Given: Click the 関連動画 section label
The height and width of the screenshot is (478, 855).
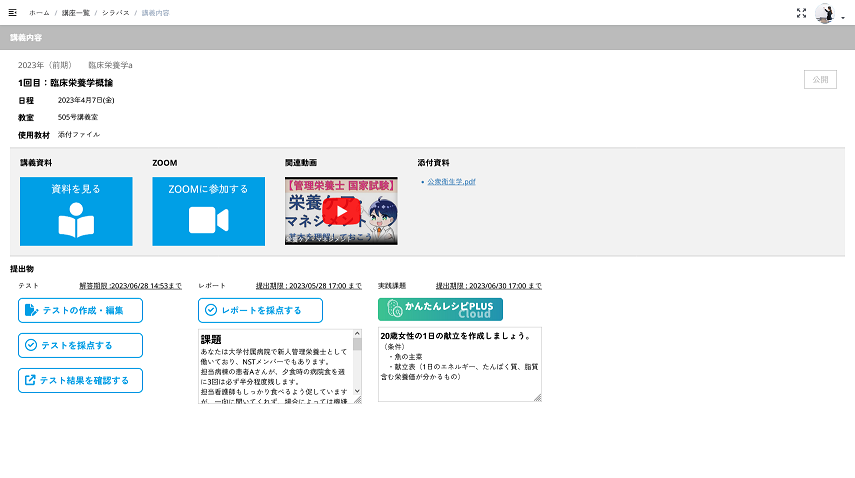Looking at the screenshot, I should [x=301, y=163].
